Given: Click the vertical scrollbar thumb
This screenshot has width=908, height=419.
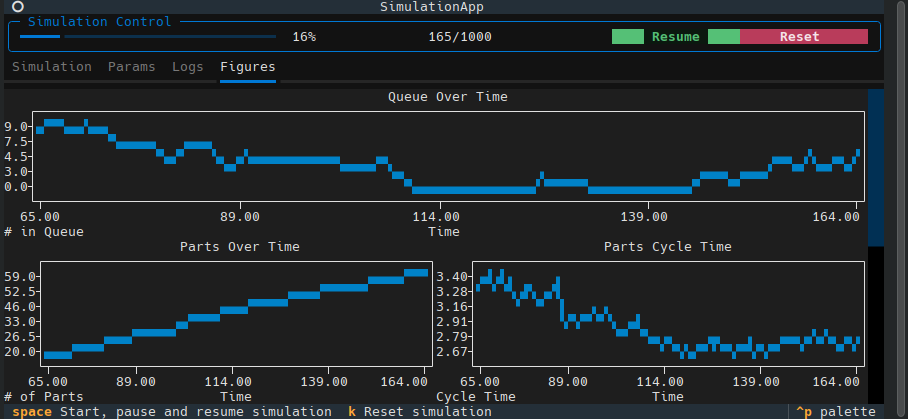Looking at the screenshot, I should 875,167.
